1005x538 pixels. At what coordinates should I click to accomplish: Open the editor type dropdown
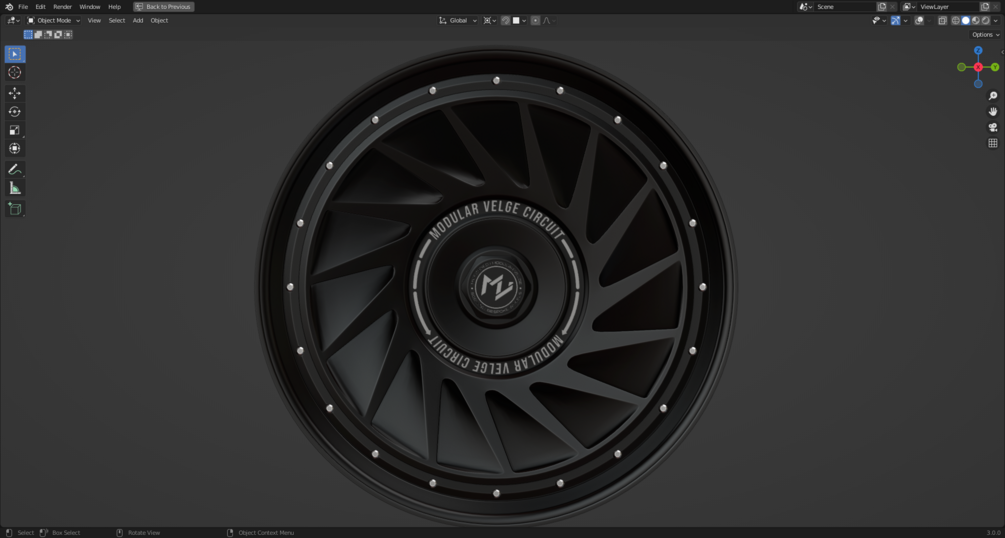13,21
